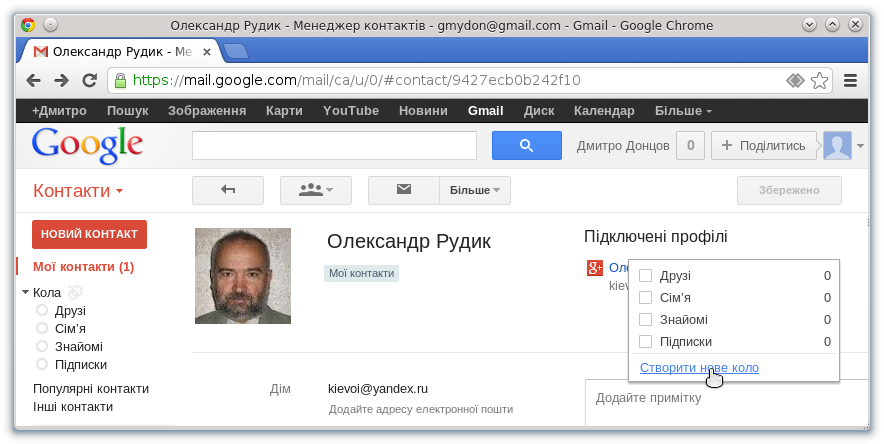
Task: Open Новини in the Google bar
Action: tap(423, 111)
